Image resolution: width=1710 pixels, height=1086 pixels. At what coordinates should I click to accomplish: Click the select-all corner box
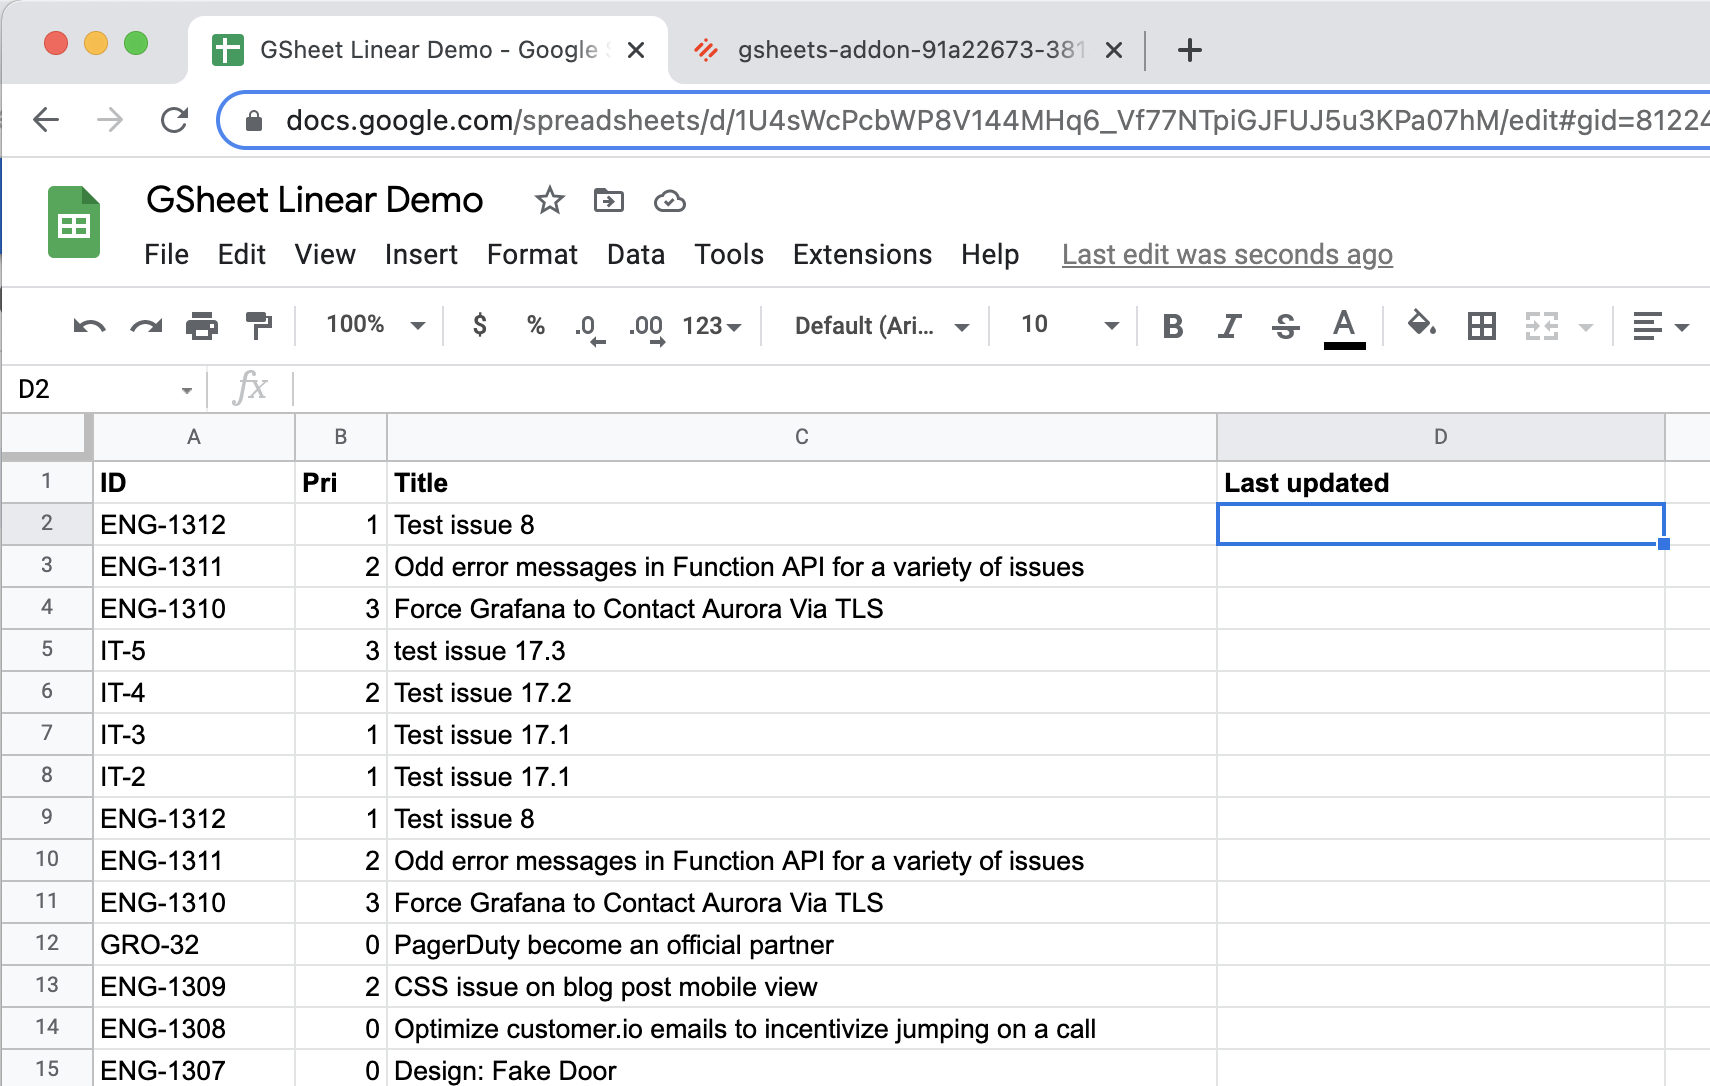[x=46, y=437]
